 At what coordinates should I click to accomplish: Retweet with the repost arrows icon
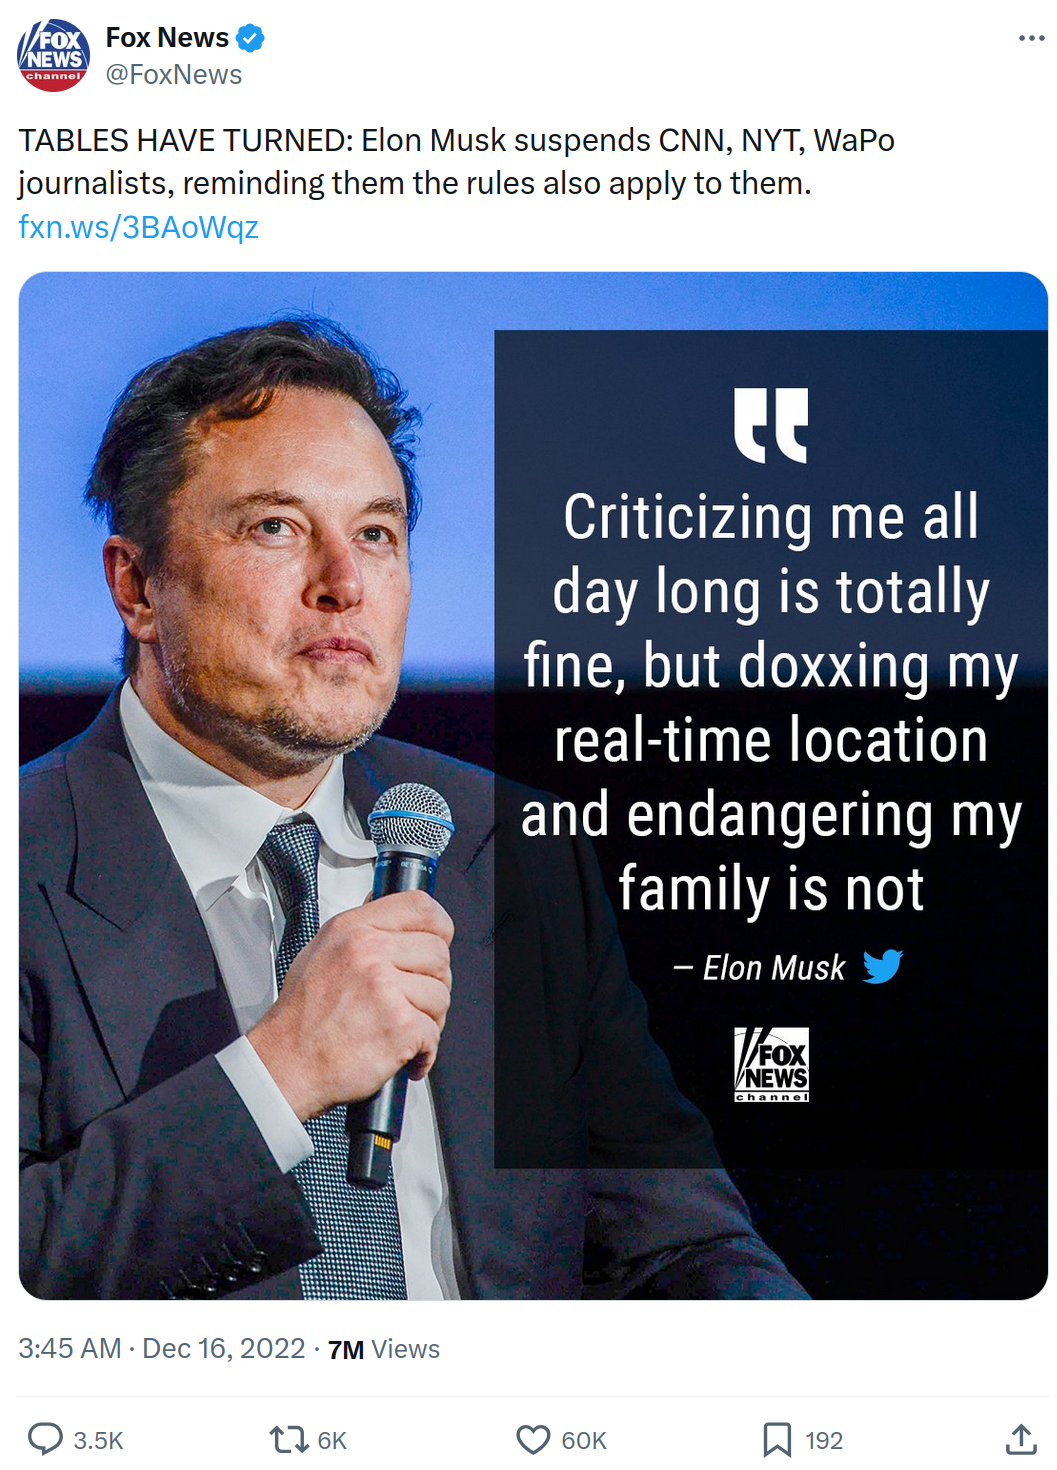tap(289, 1439)
